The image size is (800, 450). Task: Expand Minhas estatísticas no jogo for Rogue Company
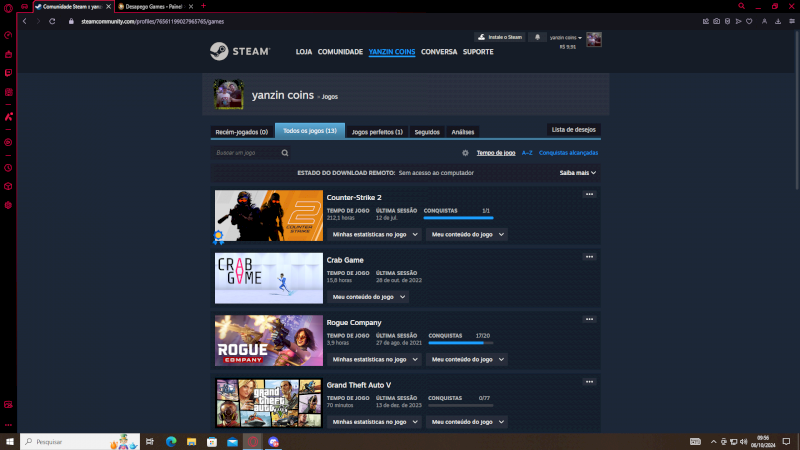coord(374,359)
